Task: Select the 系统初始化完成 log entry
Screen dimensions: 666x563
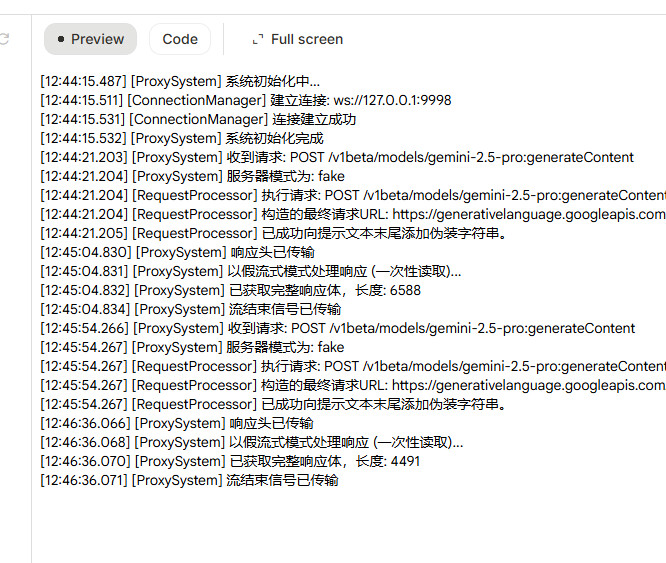Action: point(181,138)
